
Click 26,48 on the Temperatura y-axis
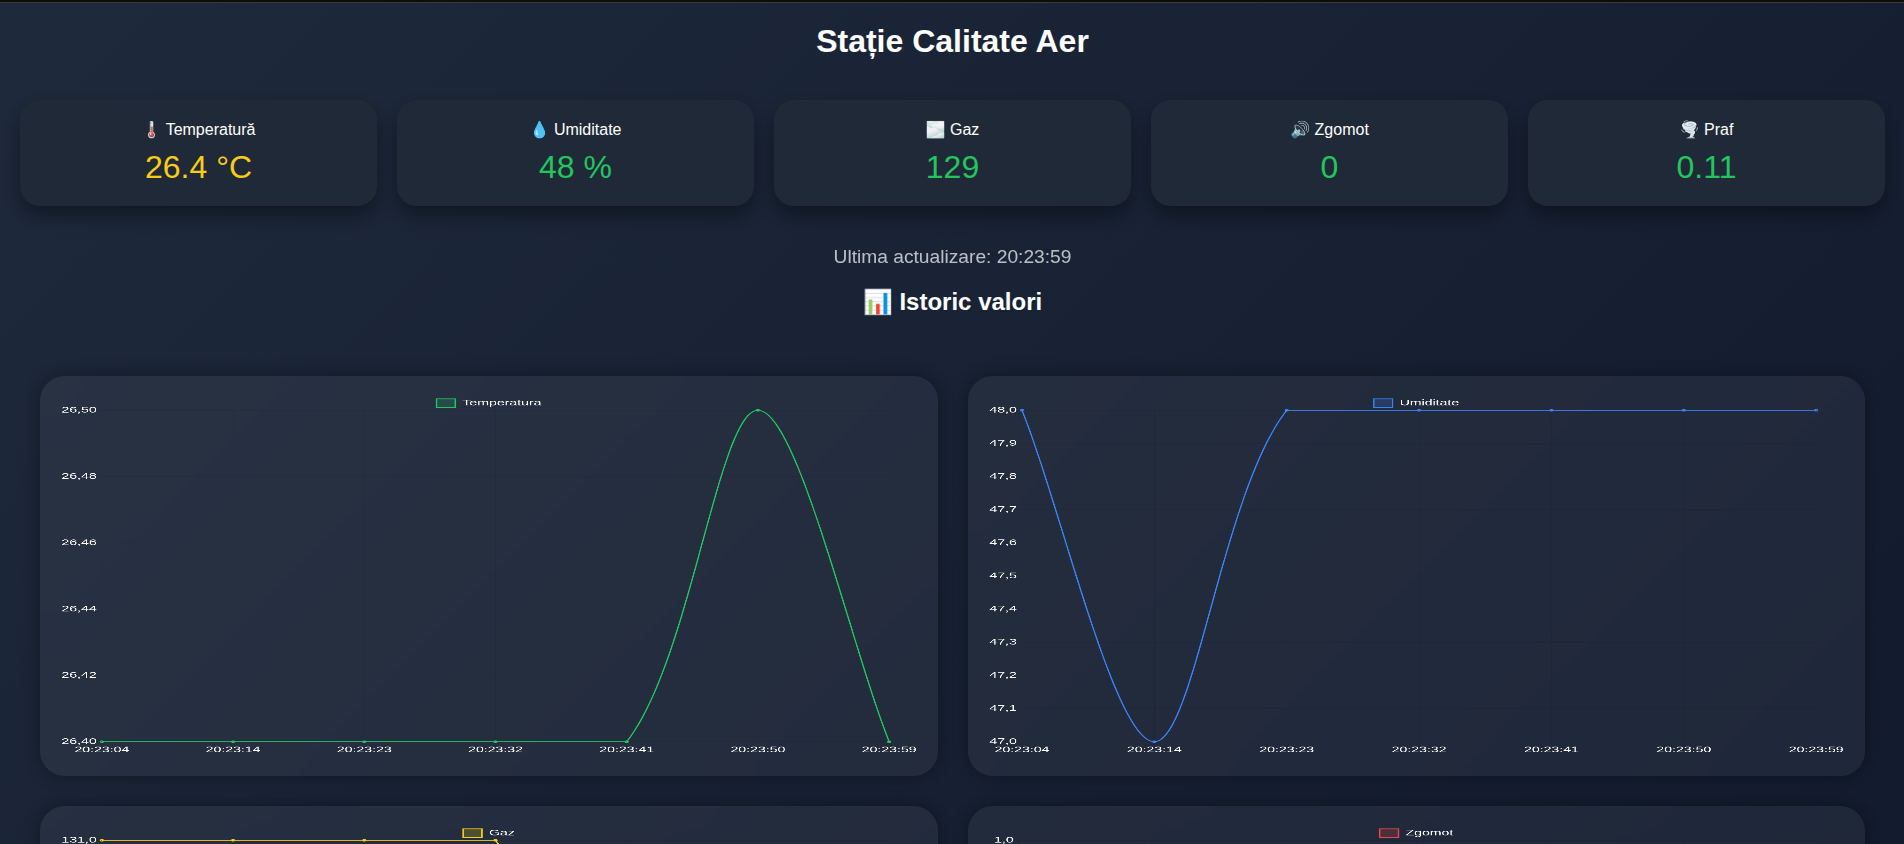coord(79,476)
